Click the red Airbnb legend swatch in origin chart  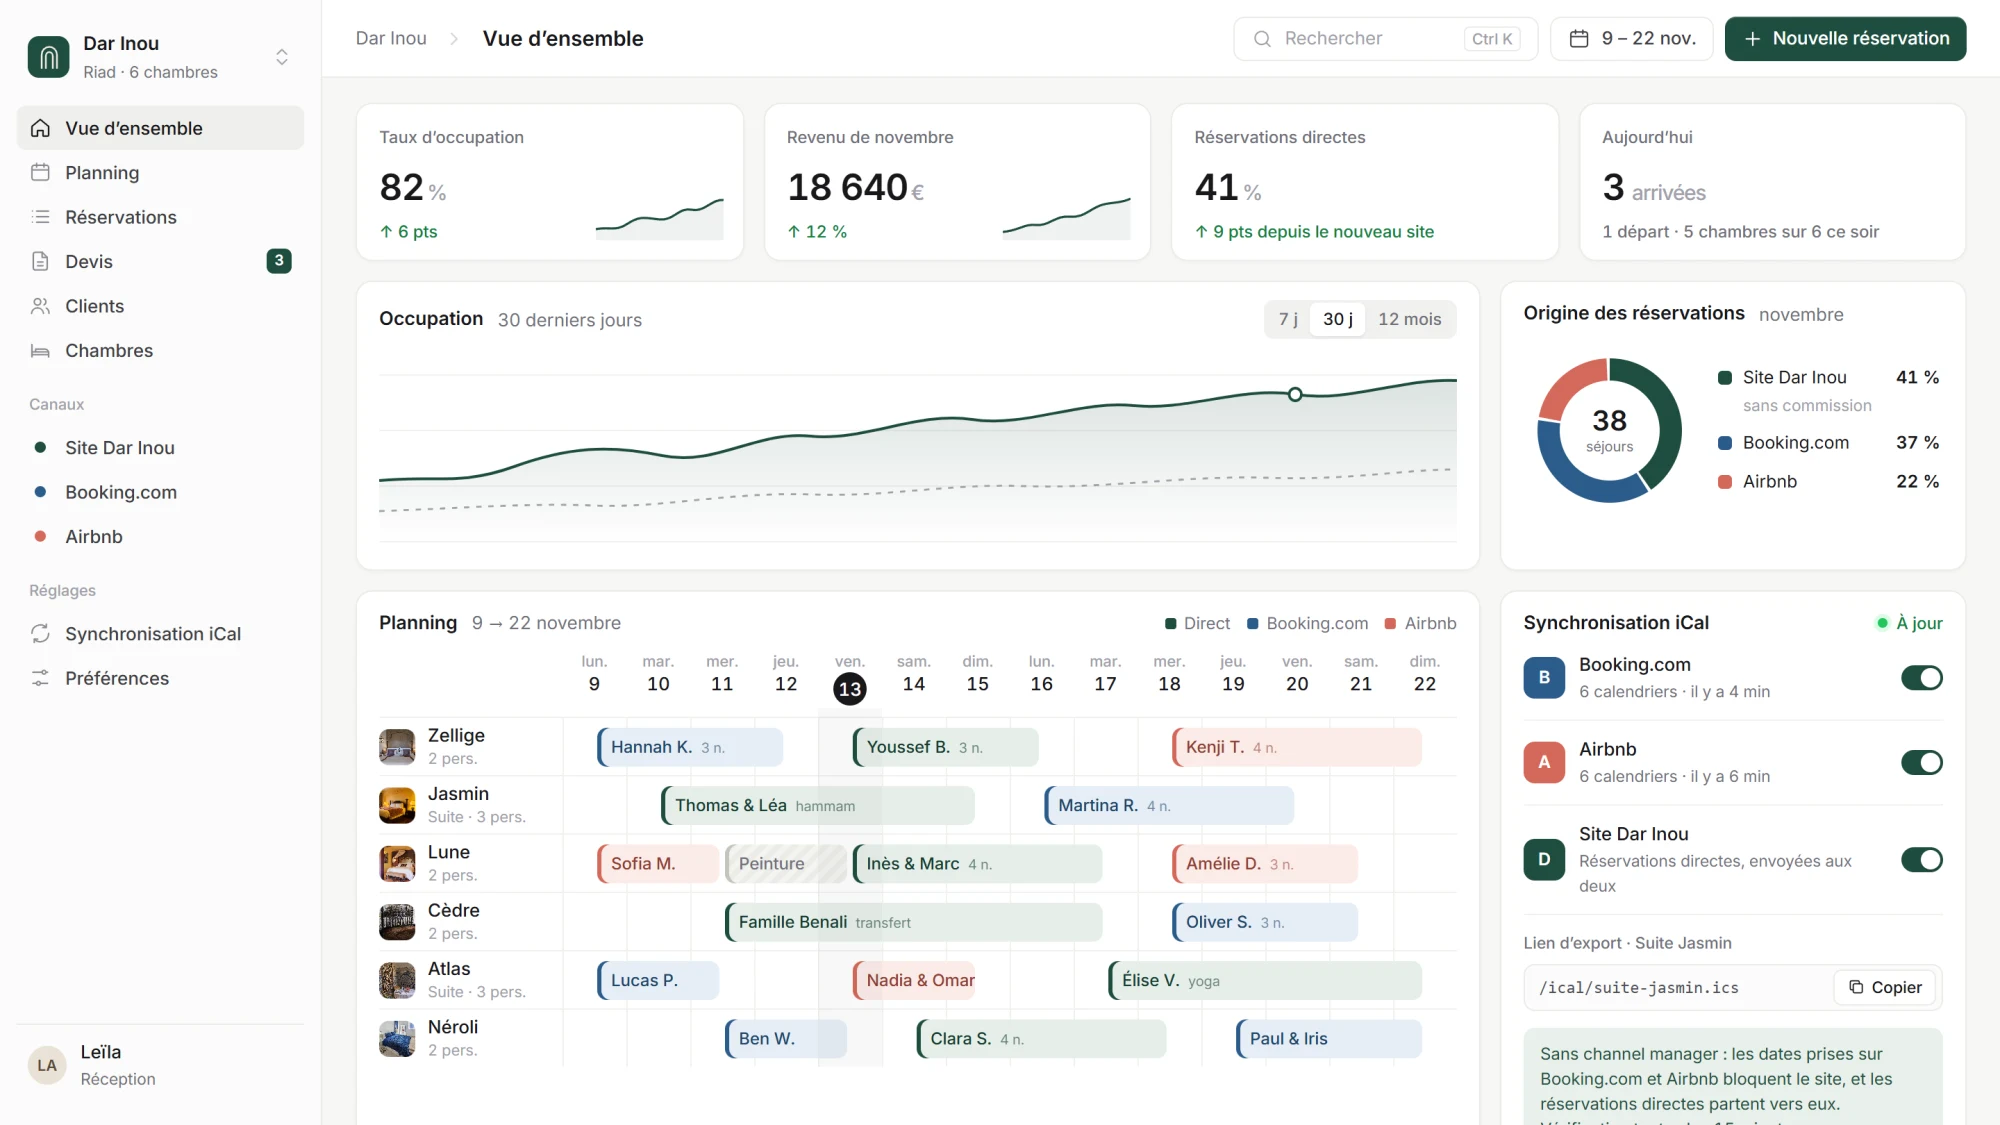click(1724, 481)
